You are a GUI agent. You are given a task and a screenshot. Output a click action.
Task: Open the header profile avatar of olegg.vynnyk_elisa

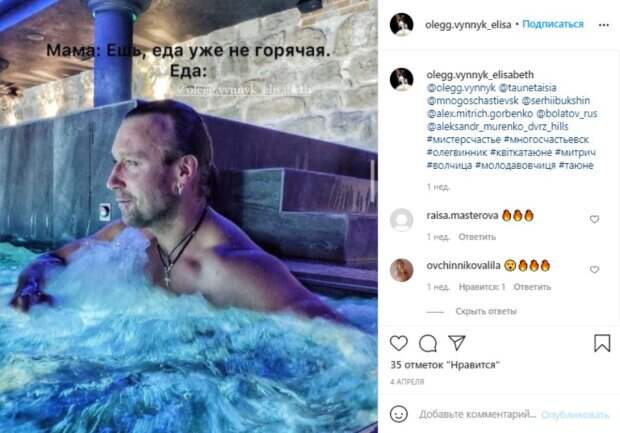pyautogui.click(x=401, y=24)
